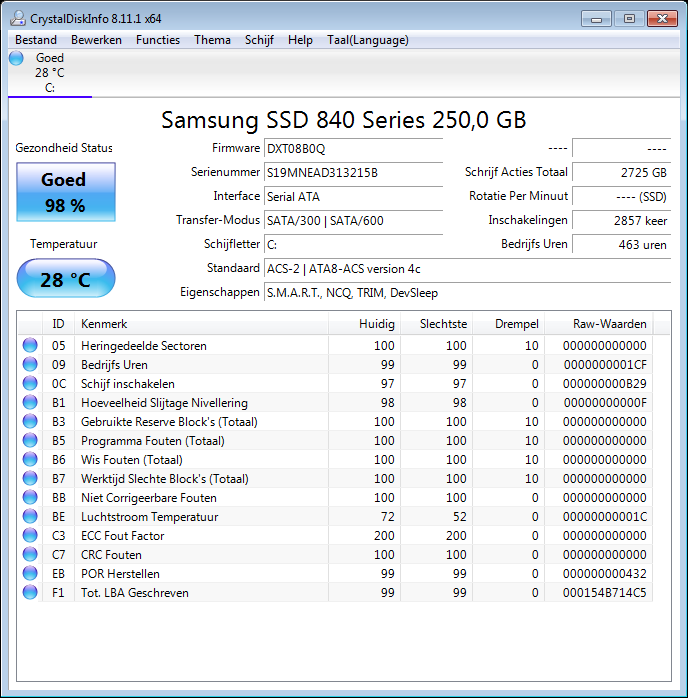Click the Inschakelingen value 2857 keer

(621, 221)
